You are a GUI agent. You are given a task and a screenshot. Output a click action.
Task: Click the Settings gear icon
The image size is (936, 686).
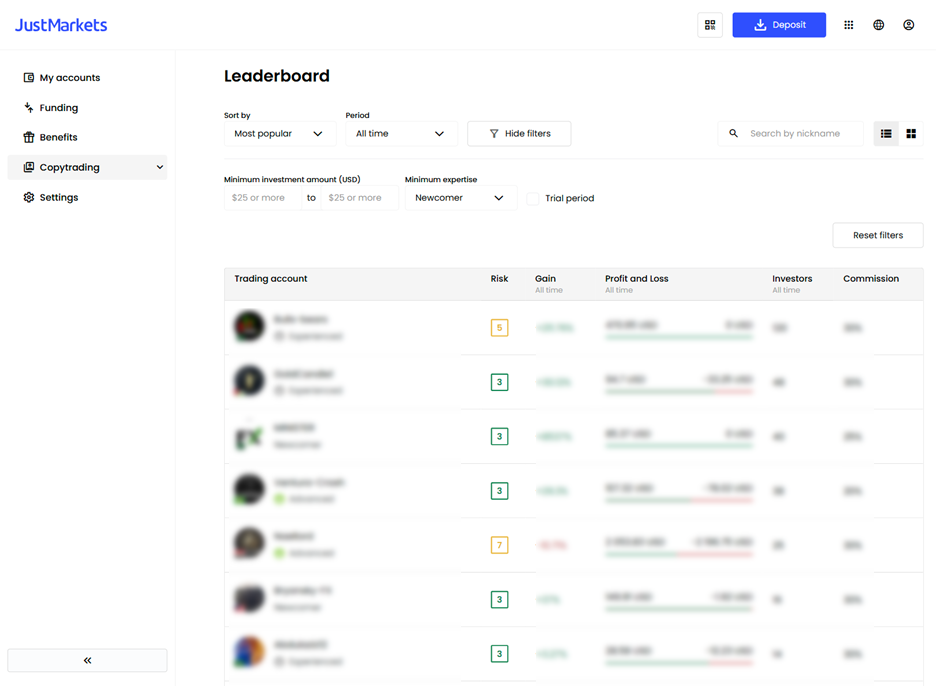[x=29, y=197]
